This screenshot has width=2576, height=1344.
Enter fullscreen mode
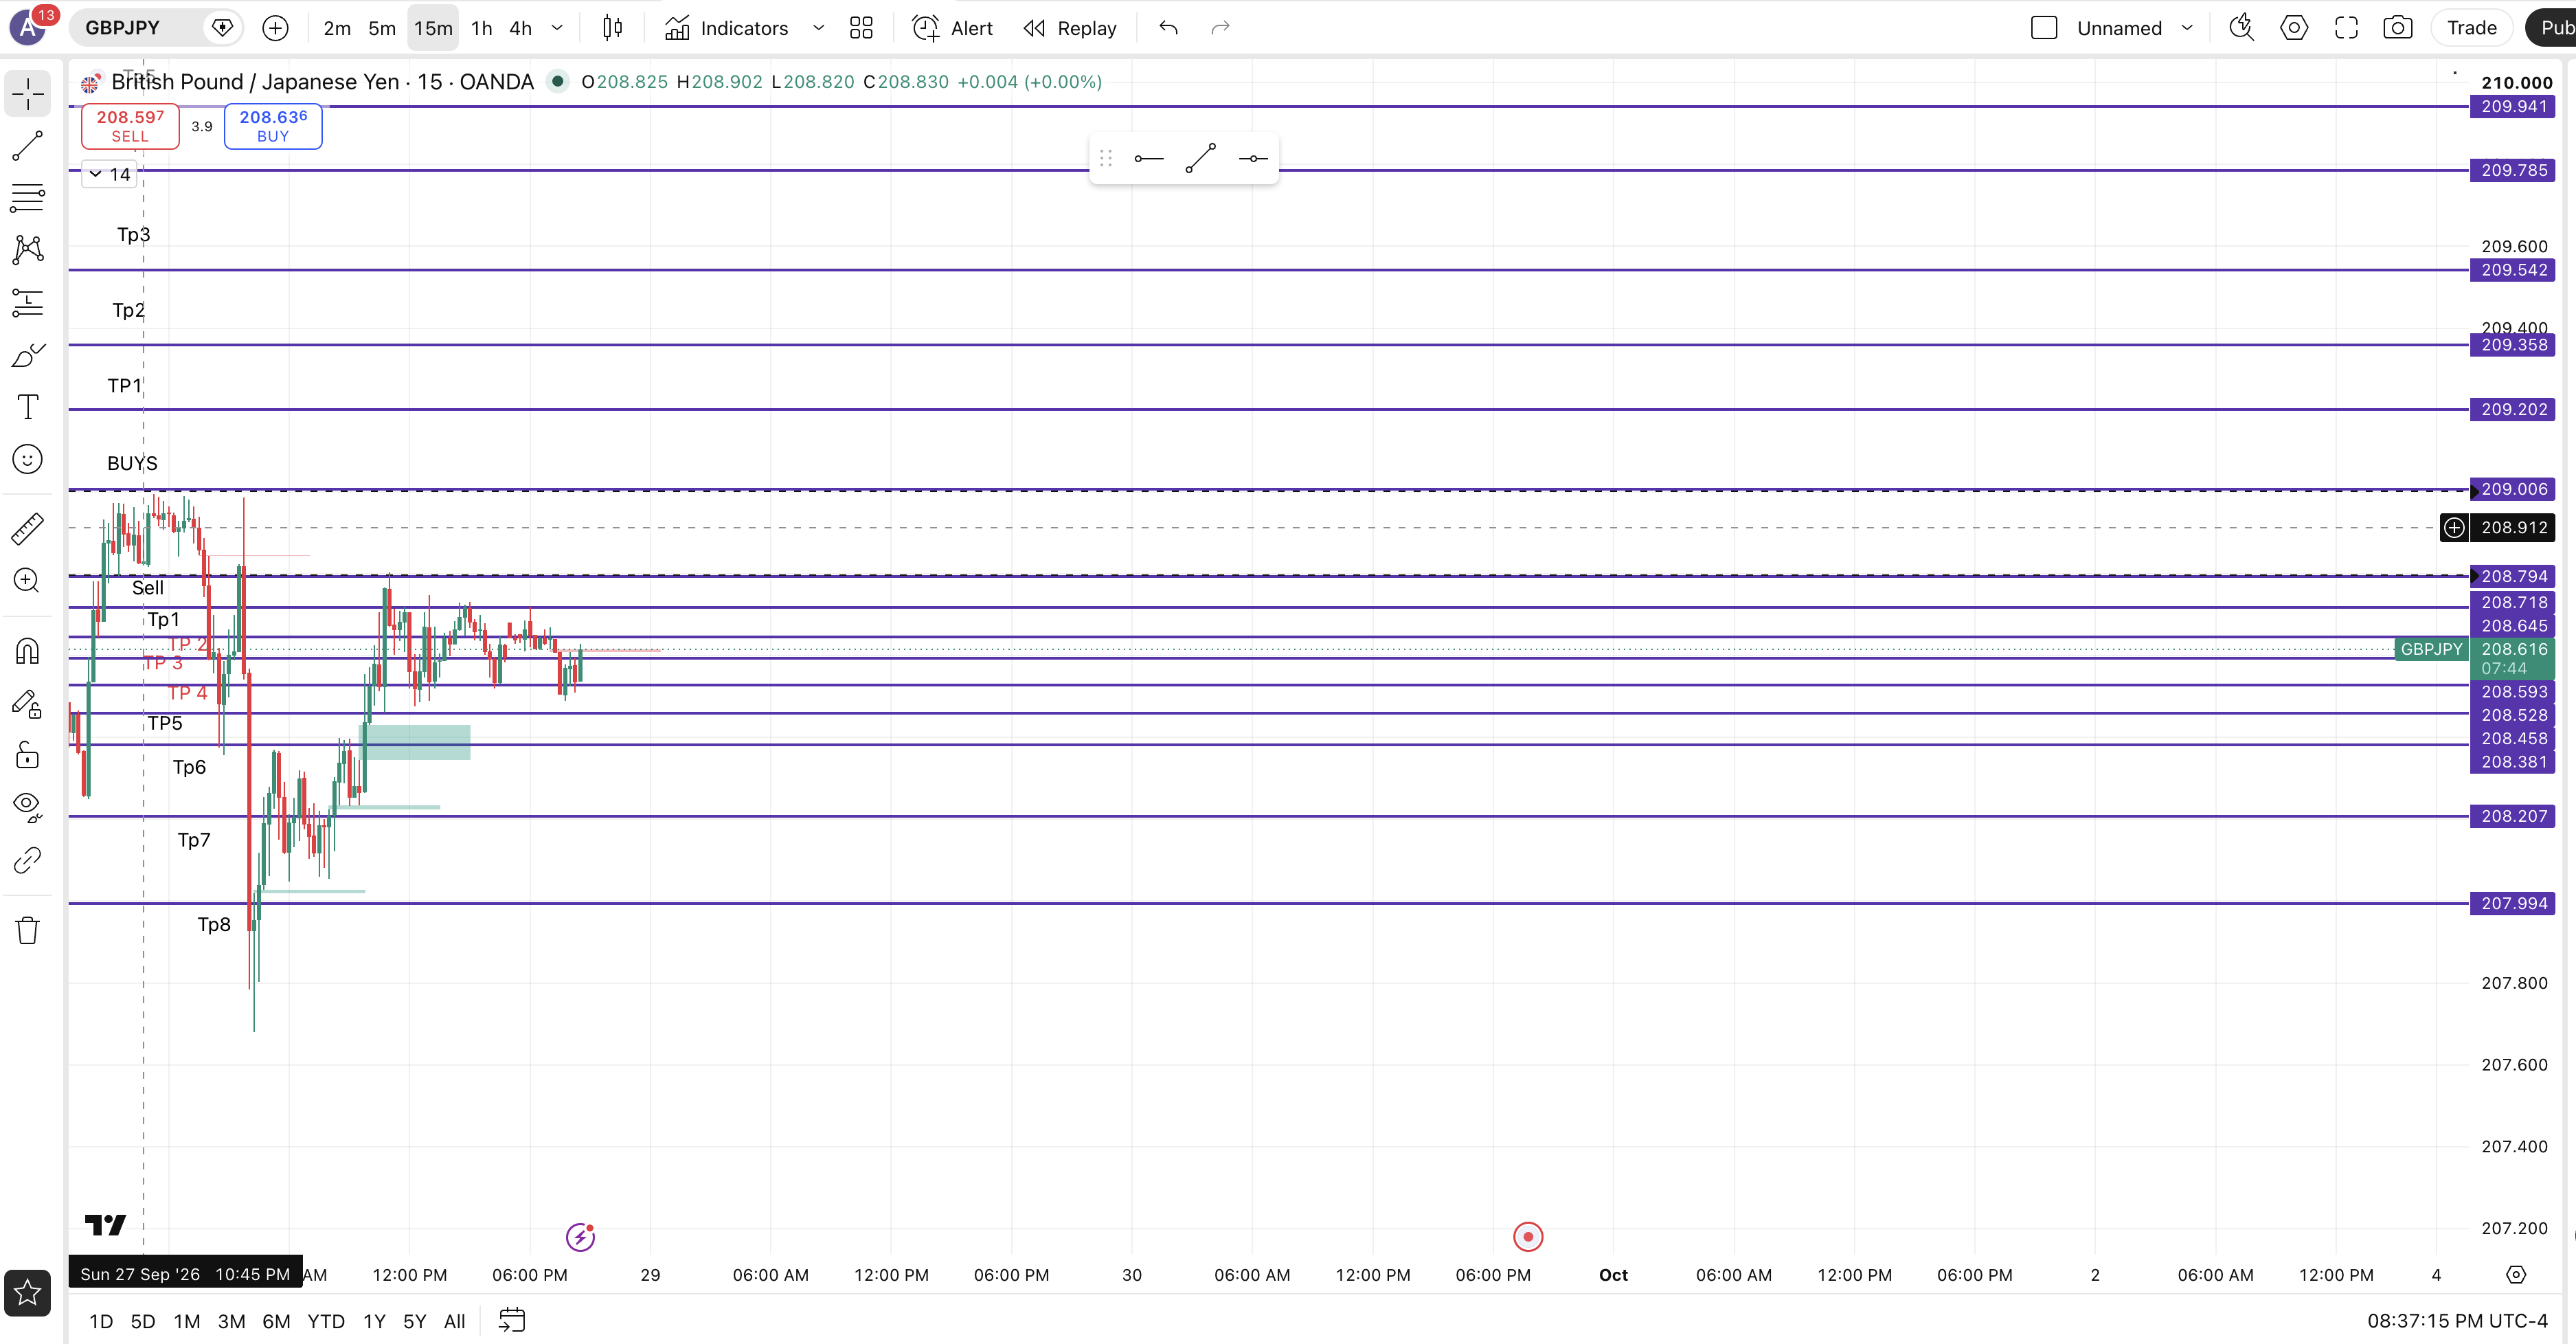pyautogui.click(x=2346, y=28)
